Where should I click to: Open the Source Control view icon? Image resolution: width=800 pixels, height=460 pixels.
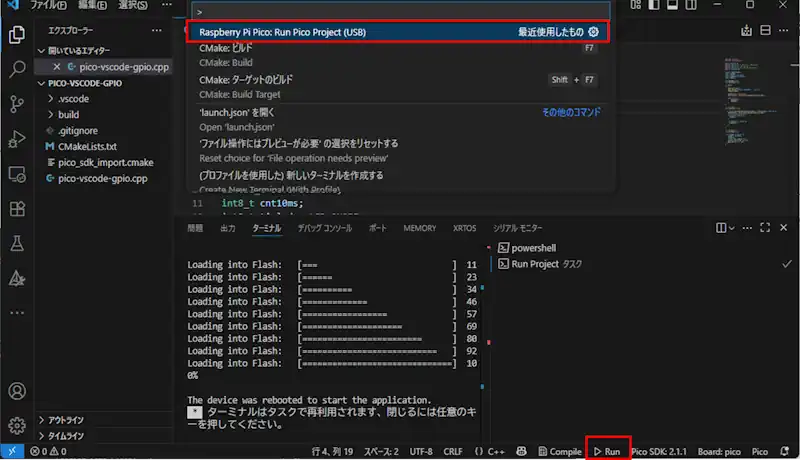(17, 104)
